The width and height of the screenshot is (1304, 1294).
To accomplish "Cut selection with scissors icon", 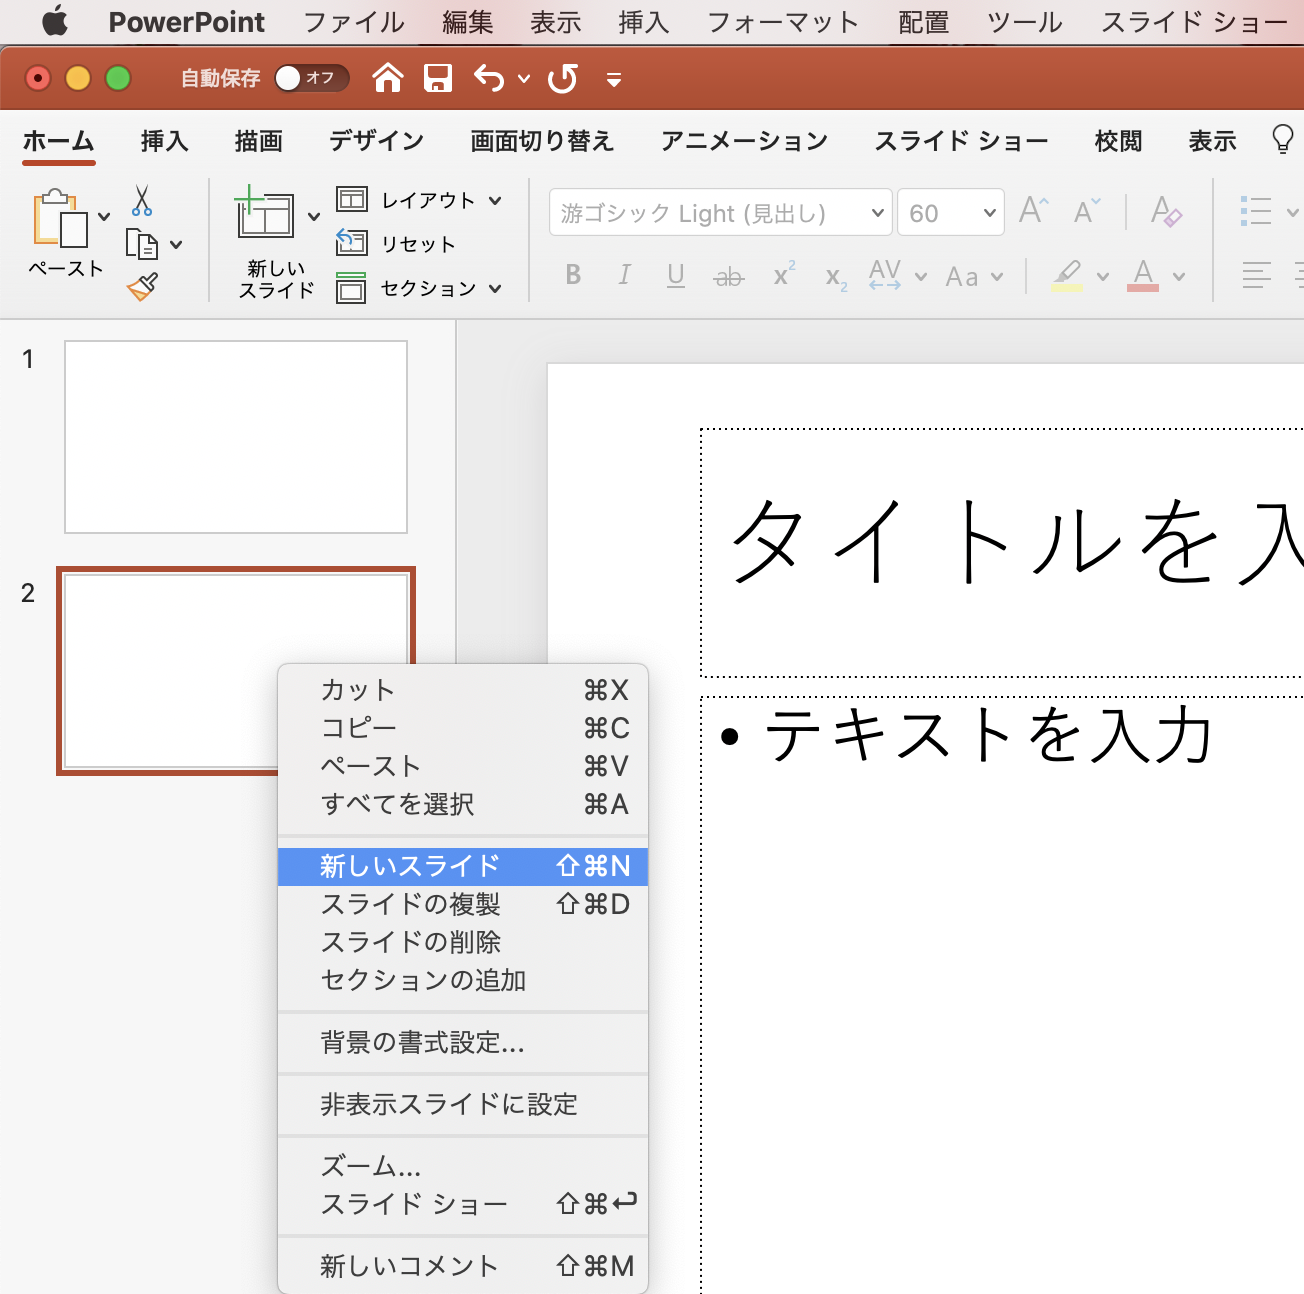I will tap(142, 201).
